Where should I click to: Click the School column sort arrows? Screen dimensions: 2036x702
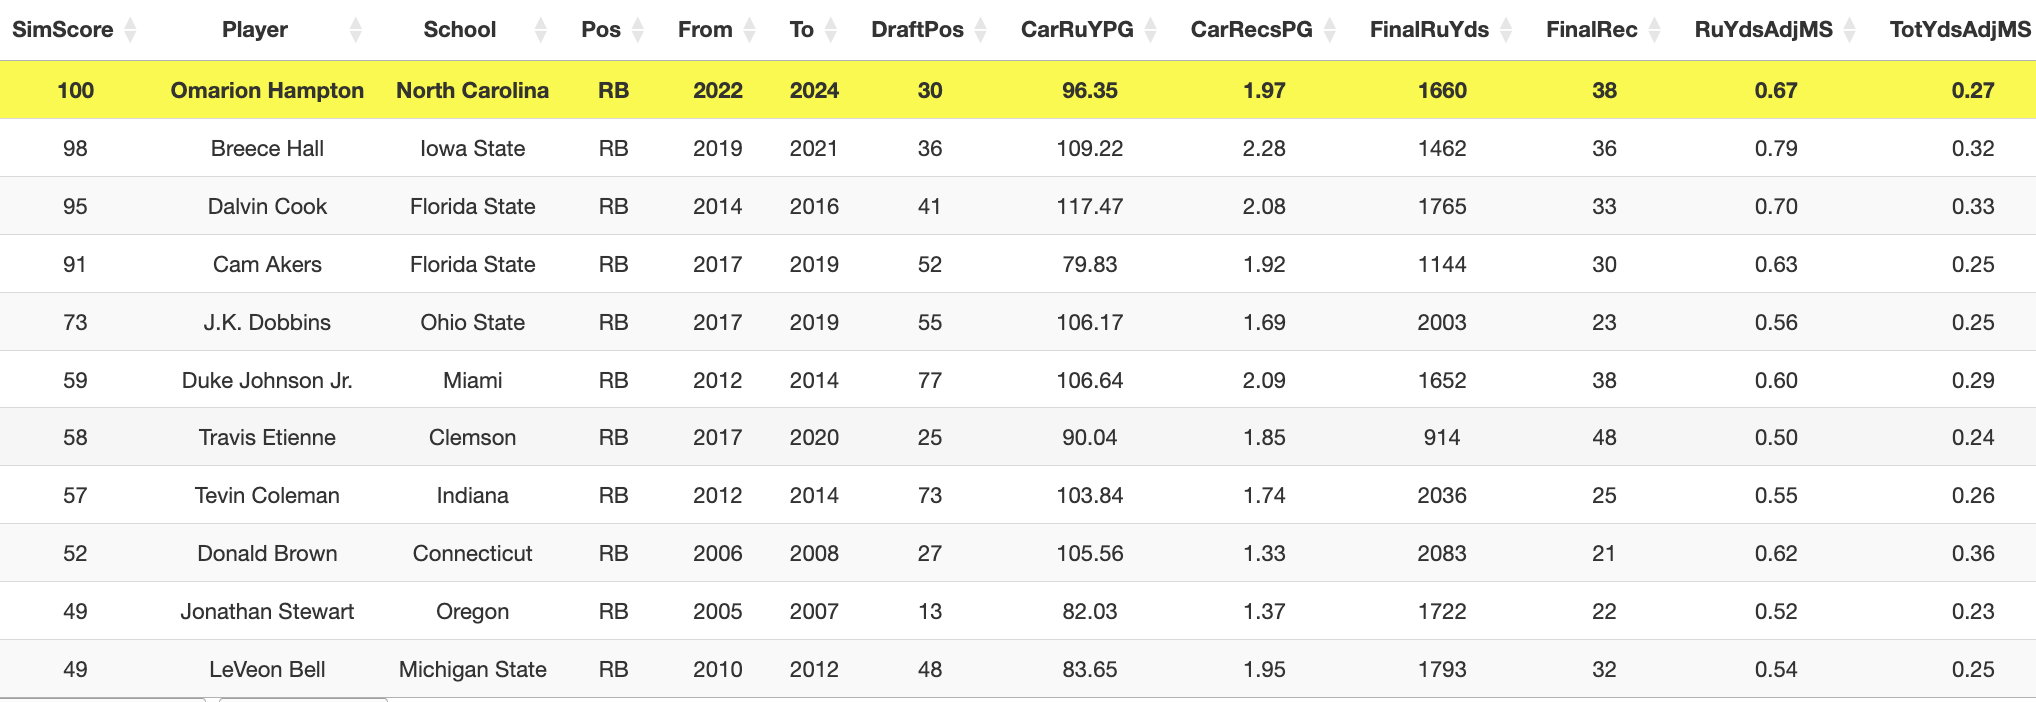(x=541, y=30)
